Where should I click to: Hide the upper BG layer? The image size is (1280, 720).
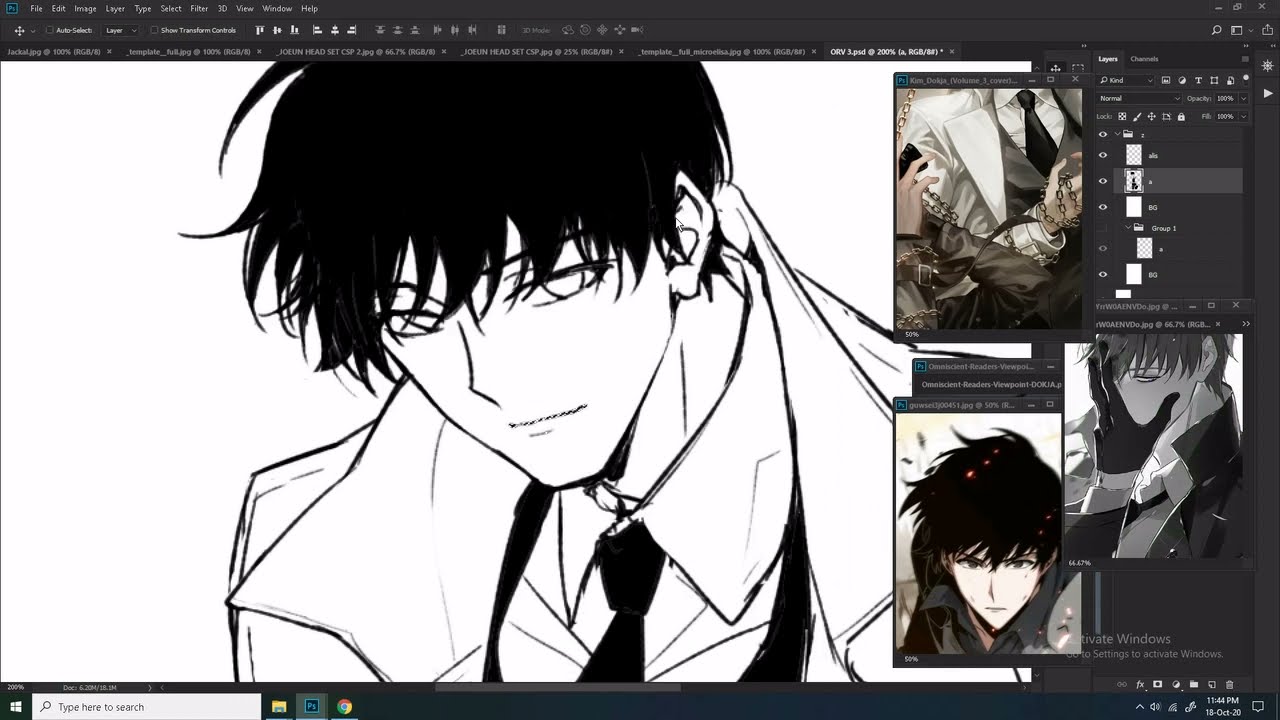coord(1103,207)
